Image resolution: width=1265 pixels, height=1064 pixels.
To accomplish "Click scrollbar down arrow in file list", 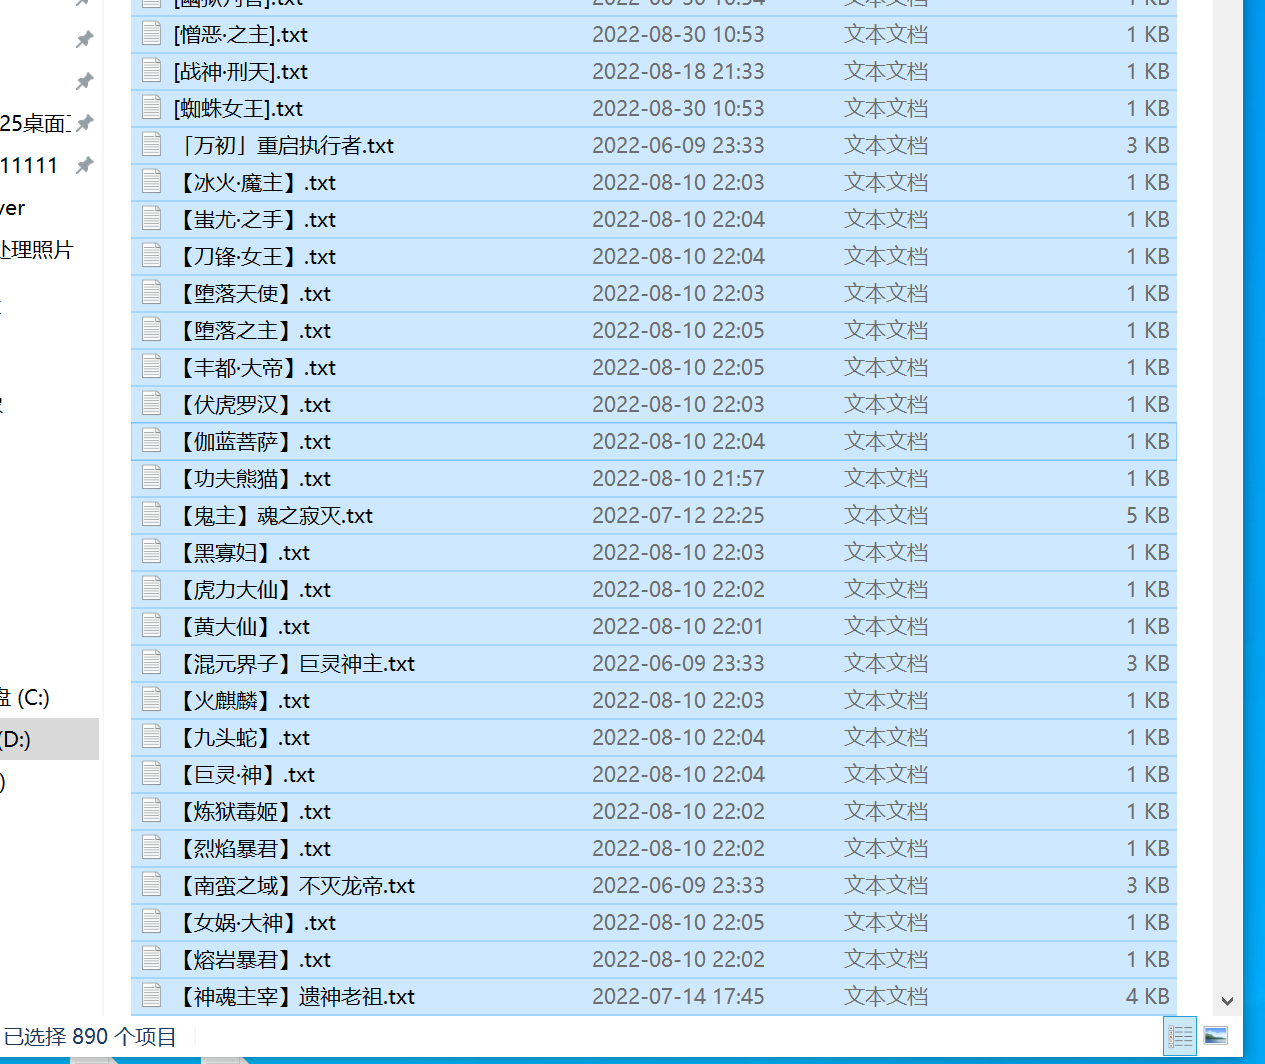I will click(1227, 1000).
